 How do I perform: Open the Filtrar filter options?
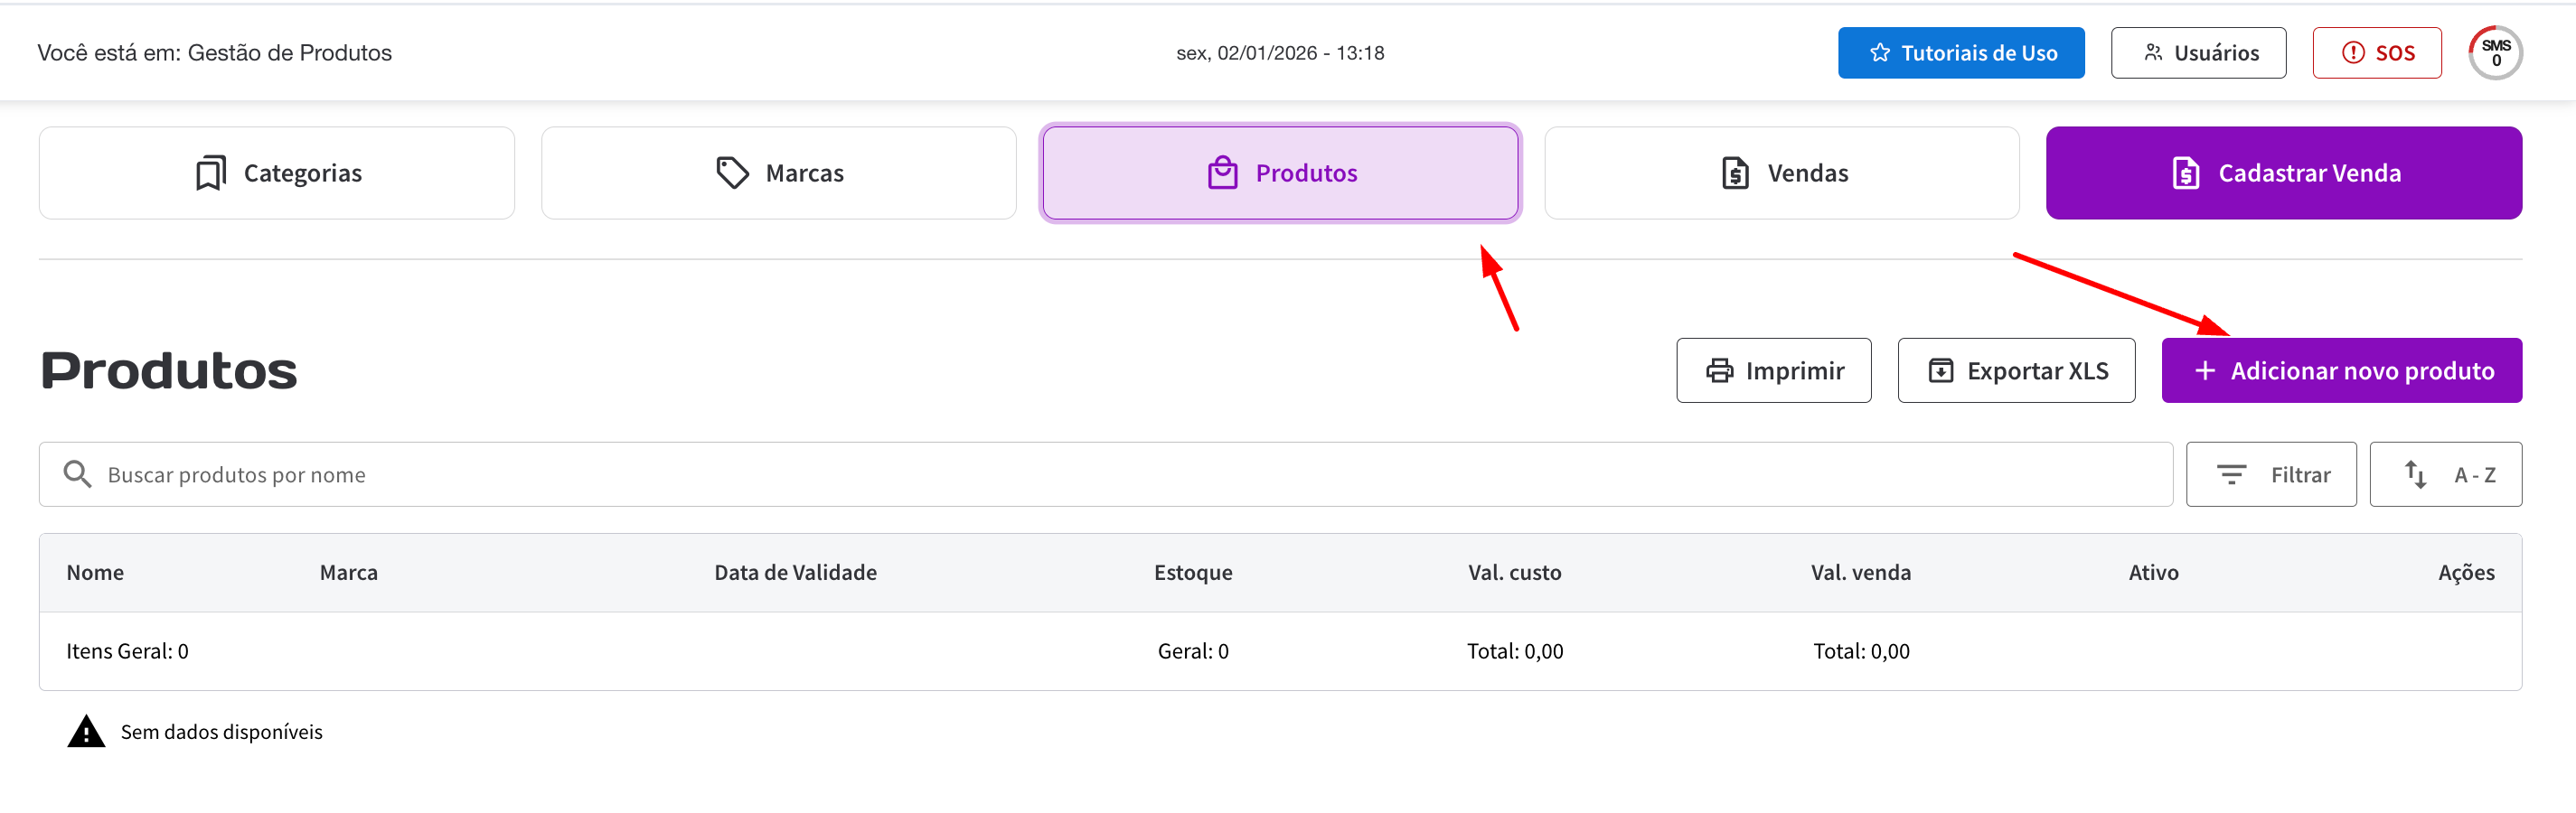point(2270,474)
